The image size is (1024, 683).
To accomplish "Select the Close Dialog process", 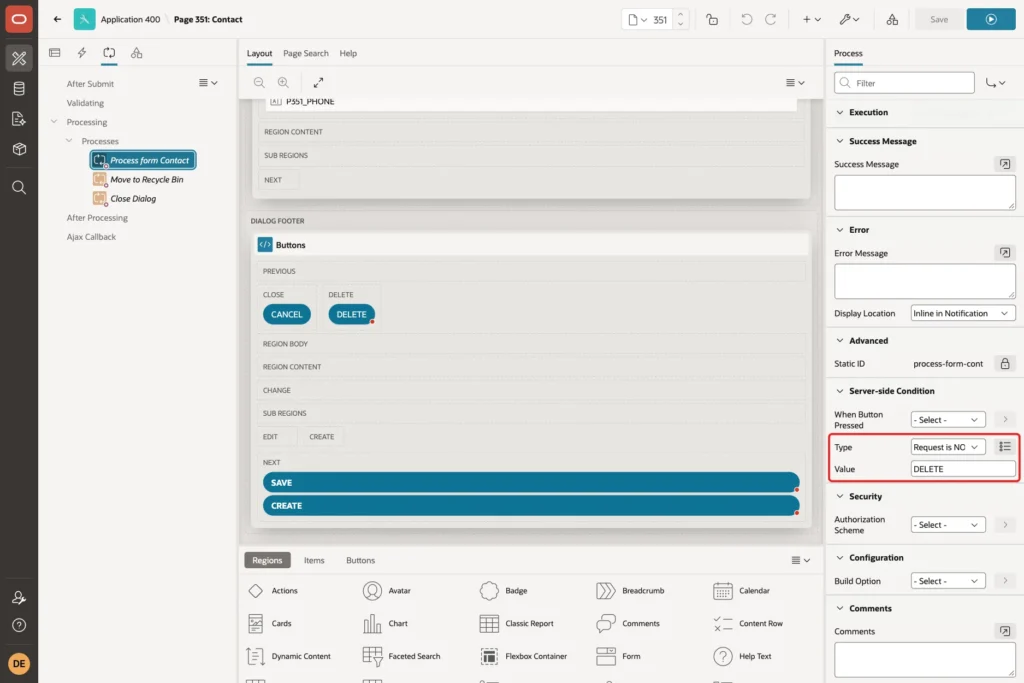I will (x=133, y=199).
